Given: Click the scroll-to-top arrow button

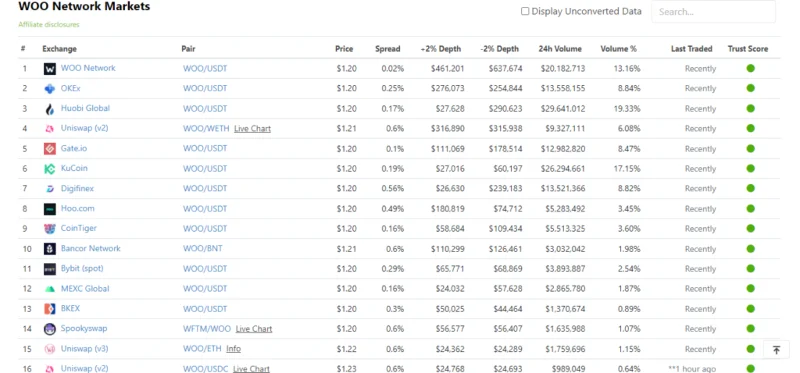Looking at the screenshot, I should click(x=776, y=350).
